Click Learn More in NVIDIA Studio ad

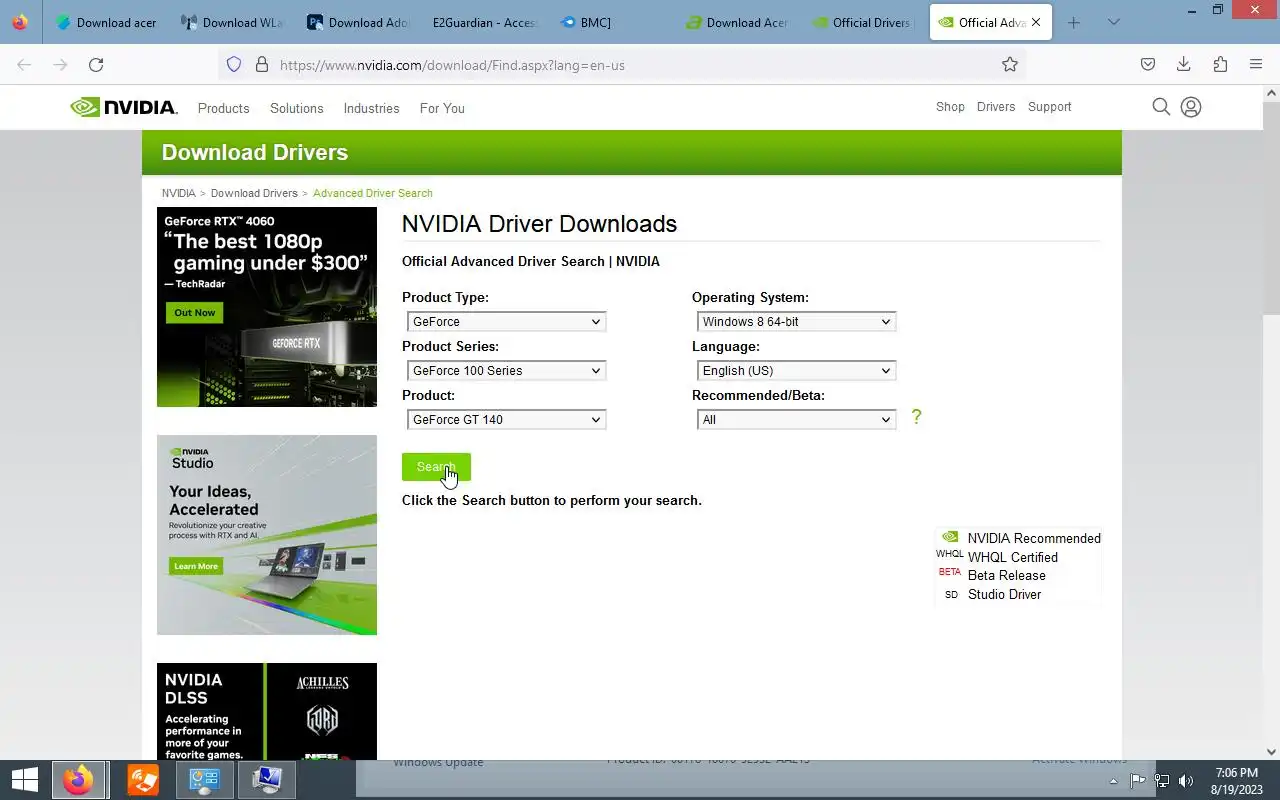point(196,566)
